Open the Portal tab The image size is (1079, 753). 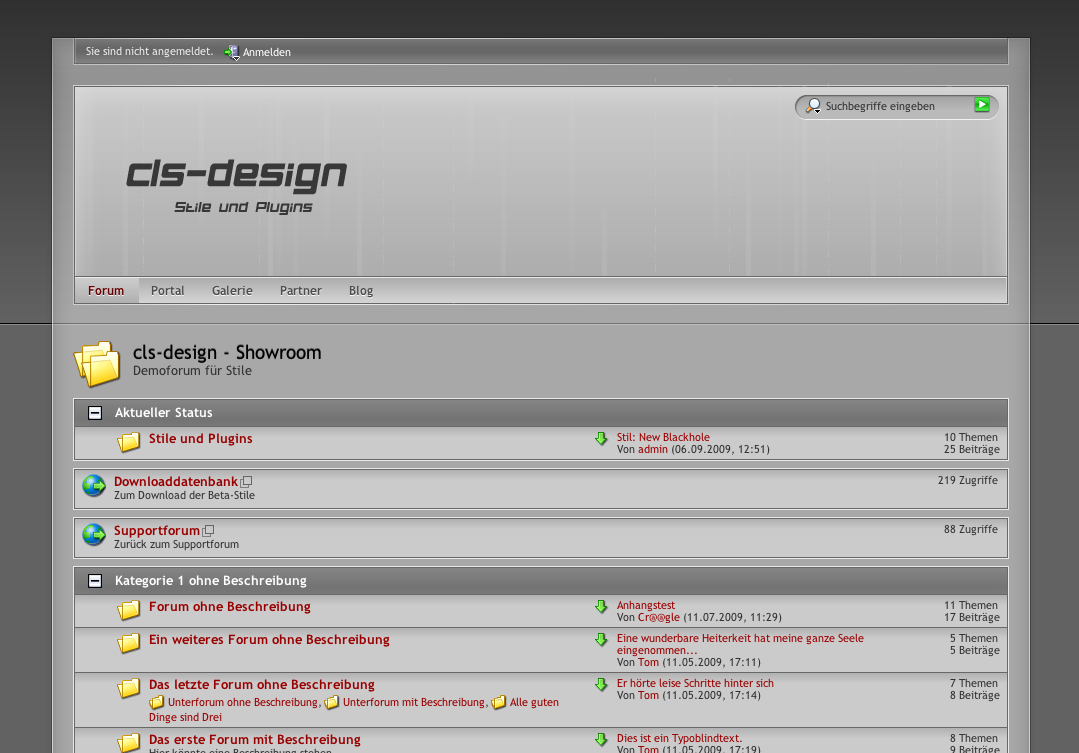[167, 291]
